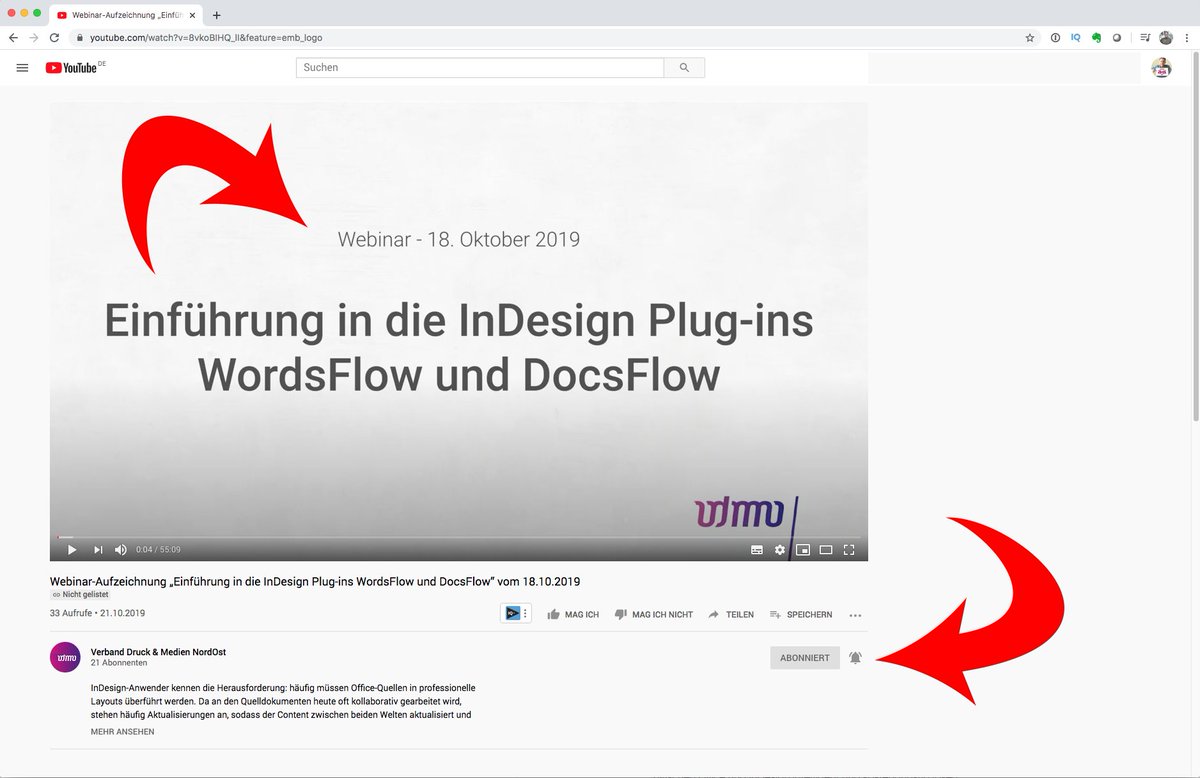
Task: Share the video via TEILEN
Action: [731, 614]
